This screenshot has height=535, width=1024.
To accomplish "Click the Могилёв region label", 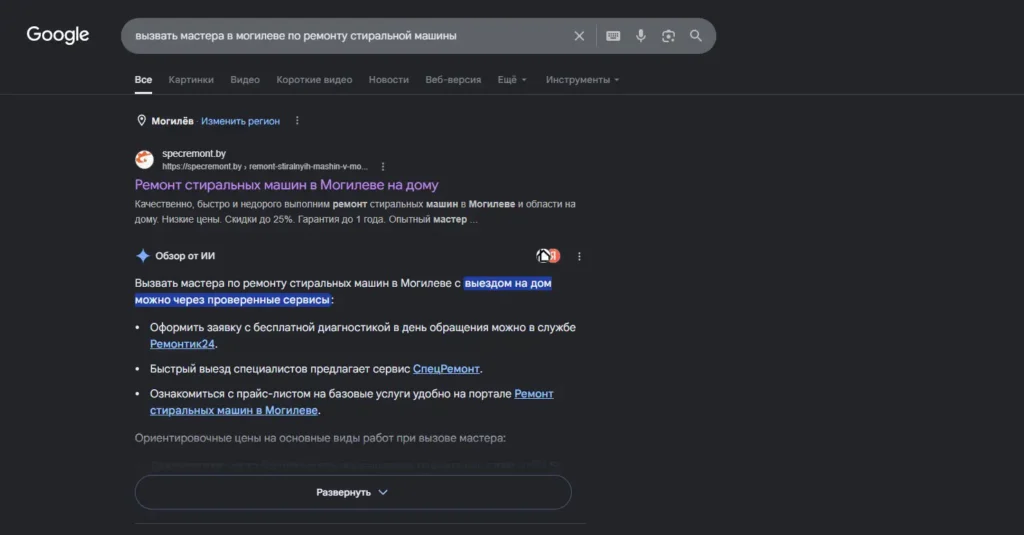I will pyautogui.click(x=172, y=121).
